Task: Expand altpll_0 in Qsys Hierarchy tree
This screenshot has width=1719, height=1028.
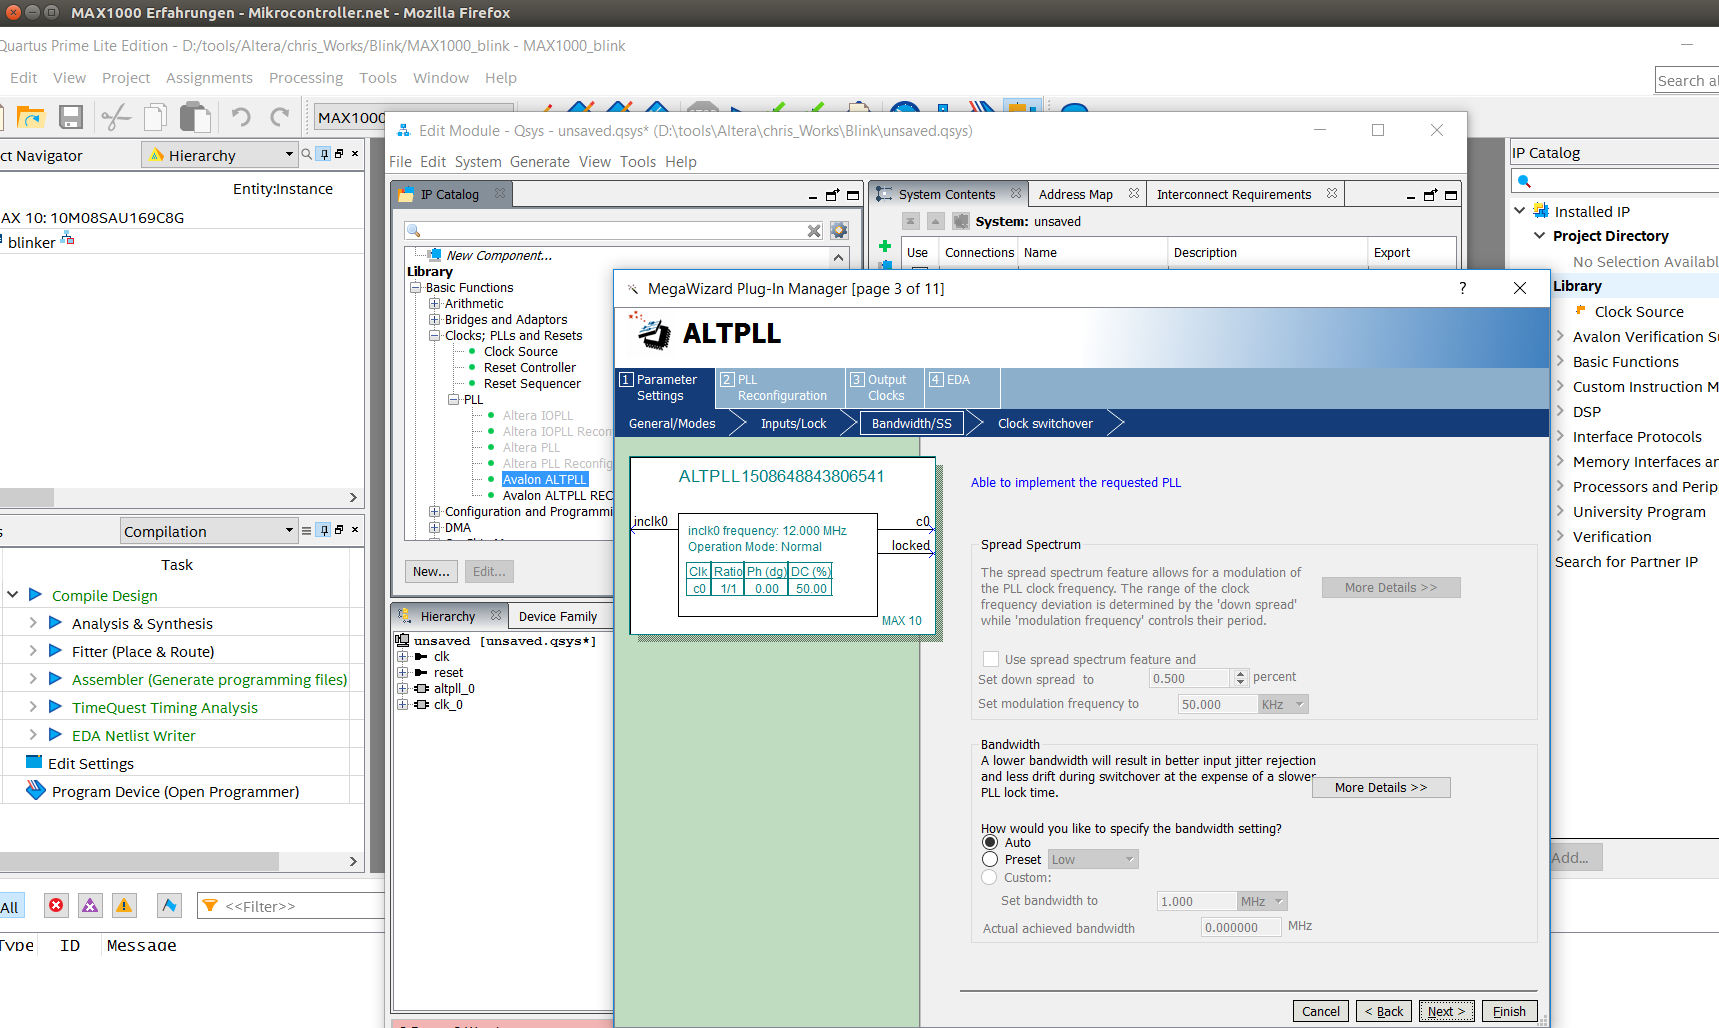Action: coord(402,689)
